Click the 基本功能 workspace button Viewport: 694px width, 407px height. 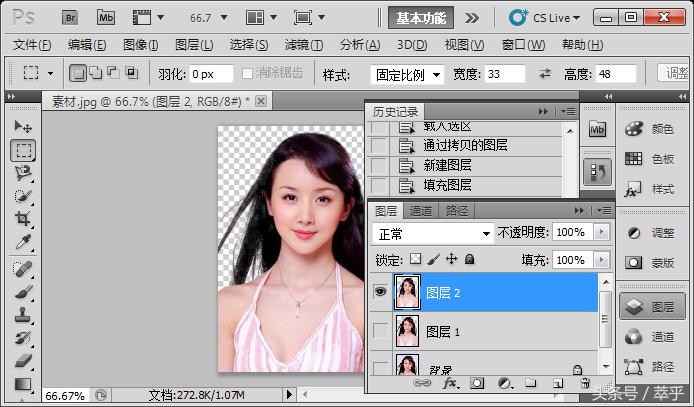click(x=420, y=18)
